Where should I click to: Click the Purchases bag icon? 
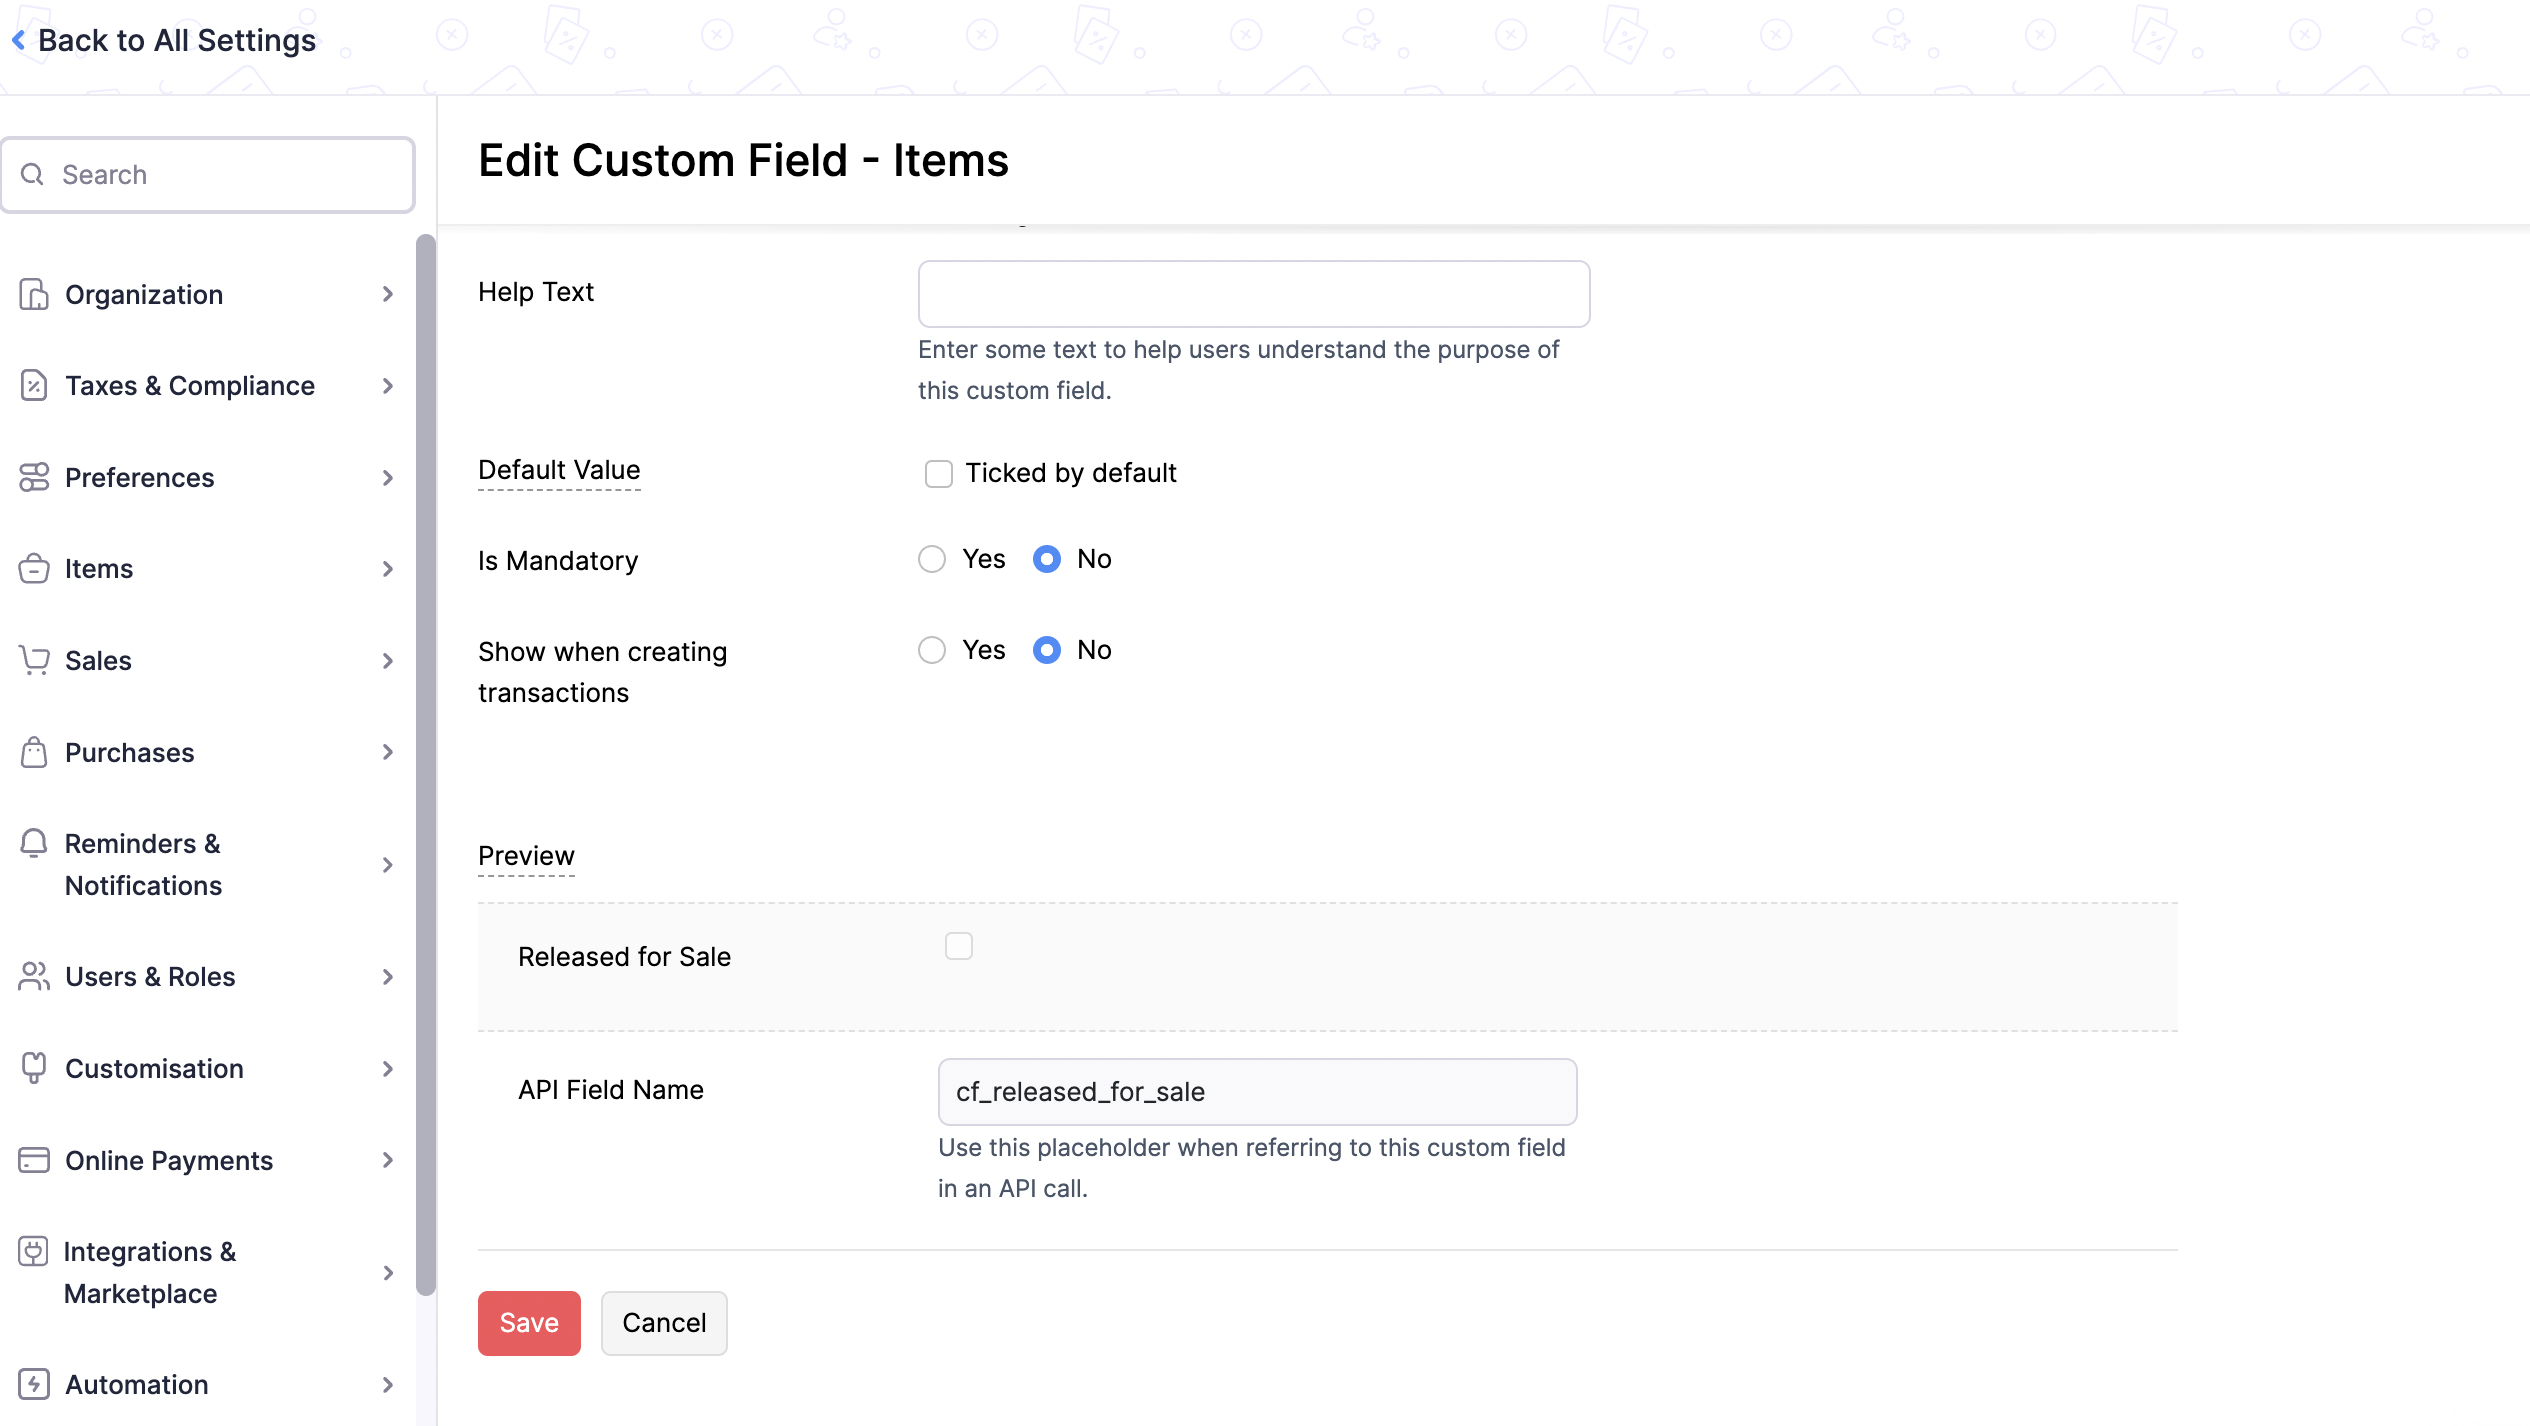(x=34, y=752)
